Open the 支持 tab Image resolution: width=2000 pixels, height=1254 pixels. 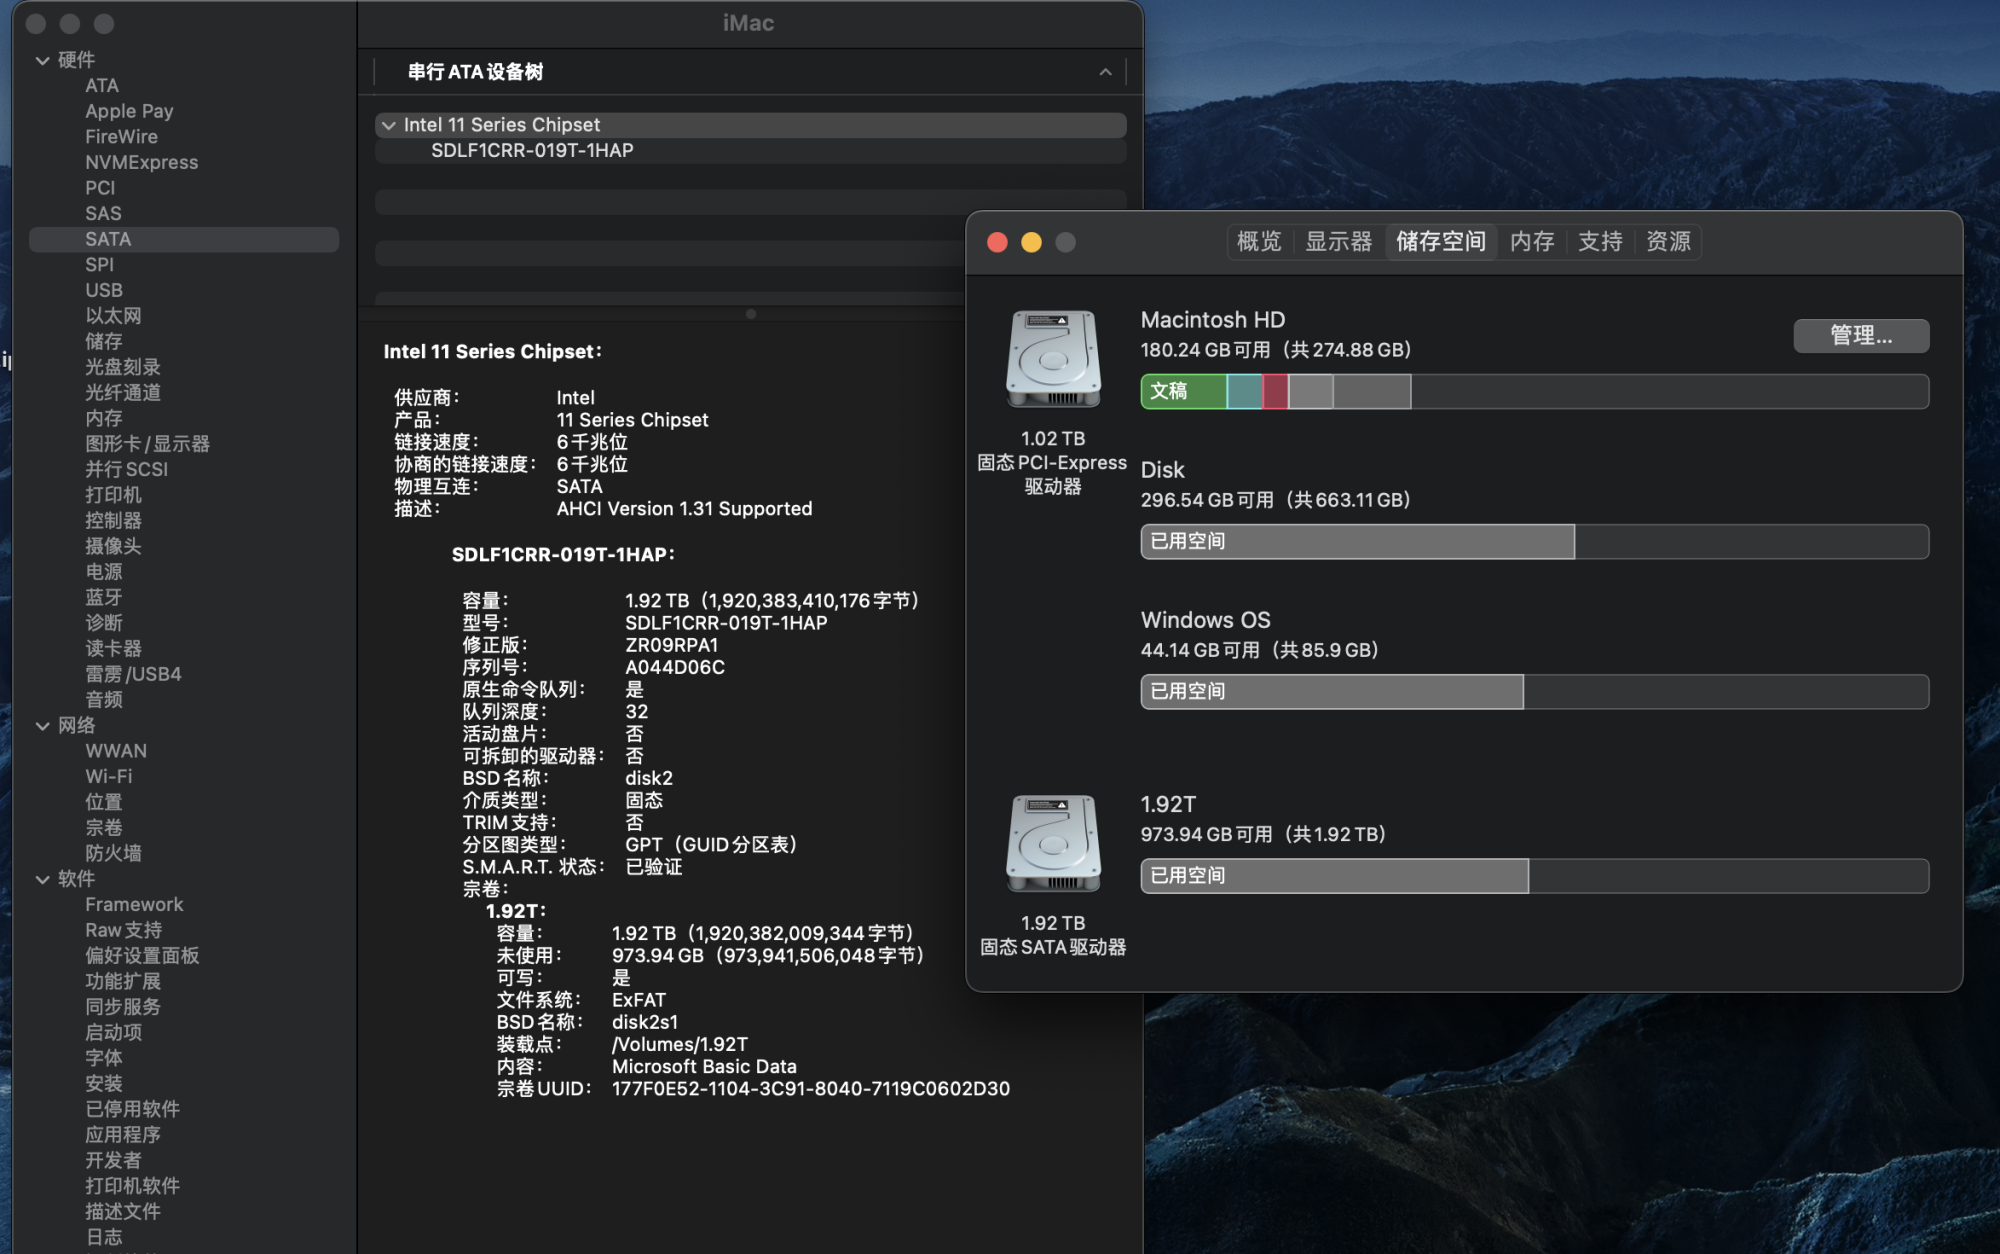pos(1599,242)
